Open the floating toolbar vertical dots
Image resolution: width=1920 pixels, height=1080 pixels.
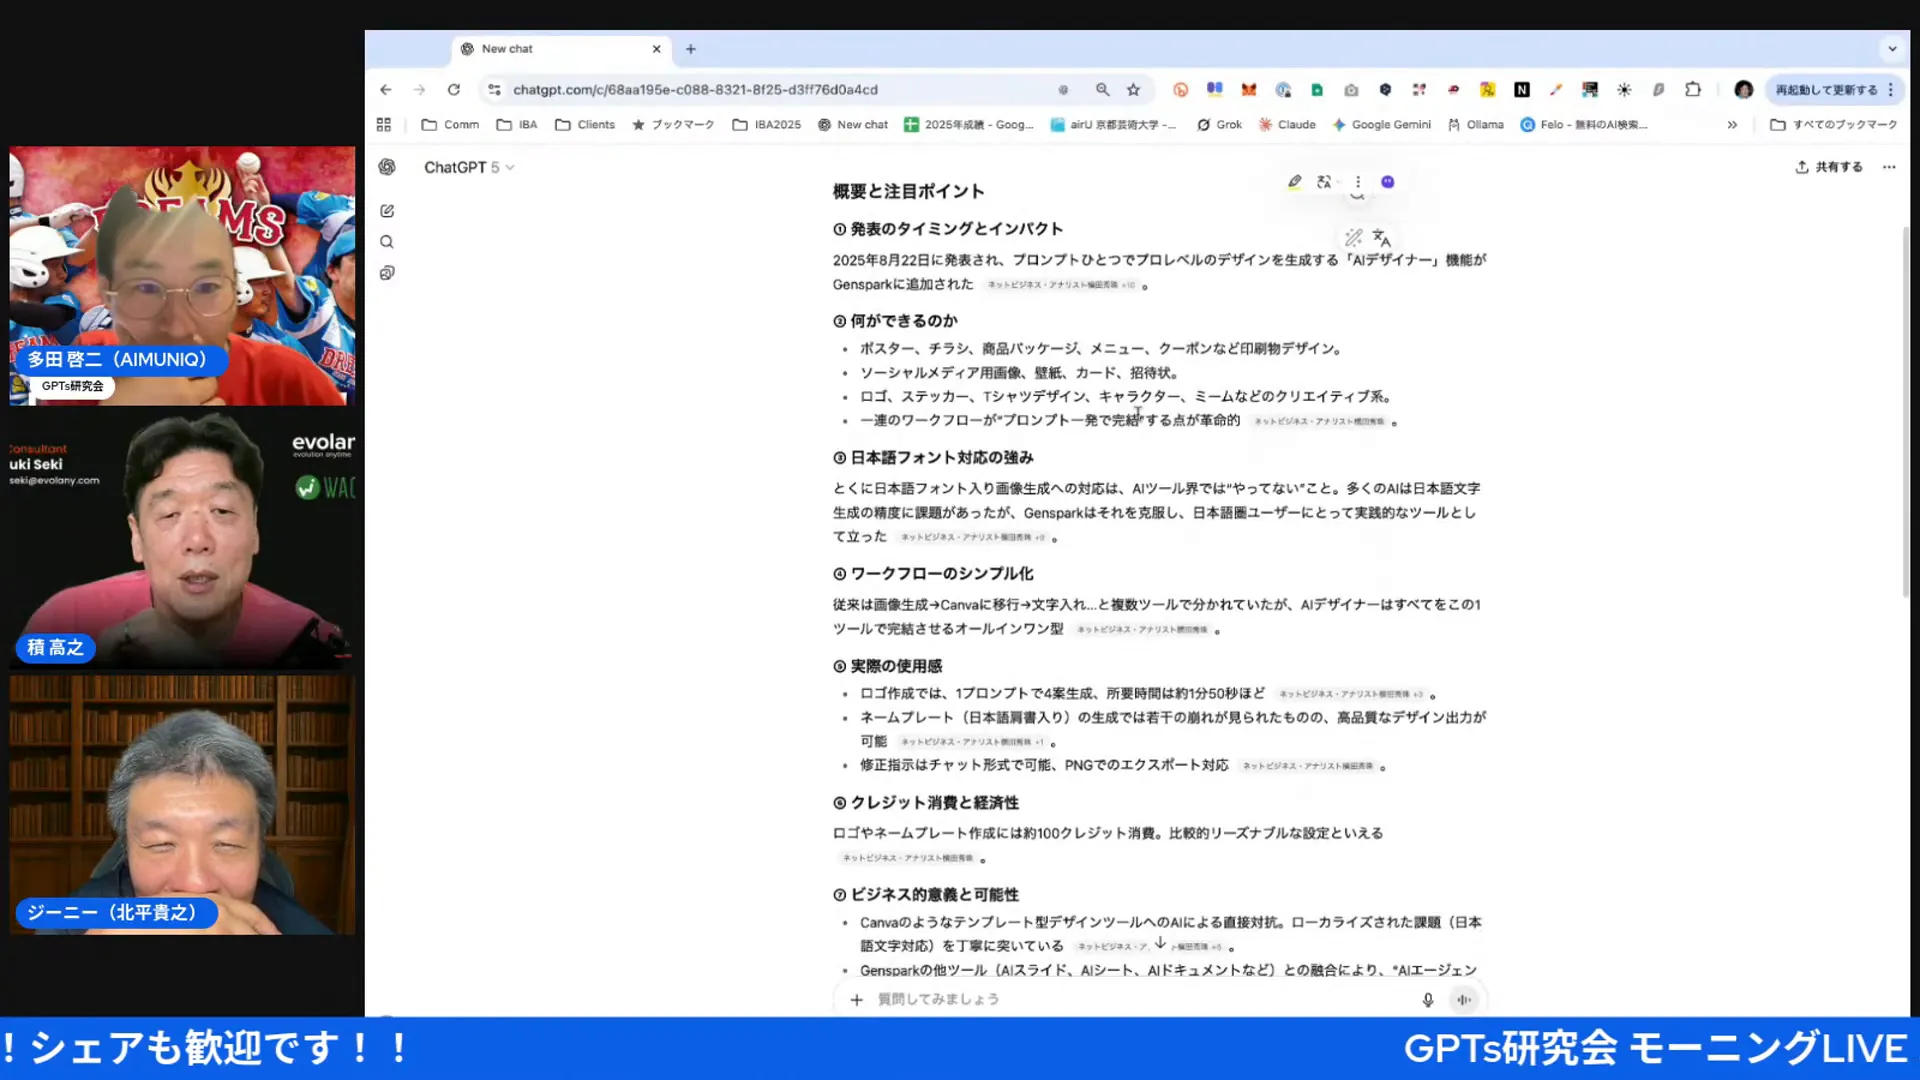[1358, 182]
